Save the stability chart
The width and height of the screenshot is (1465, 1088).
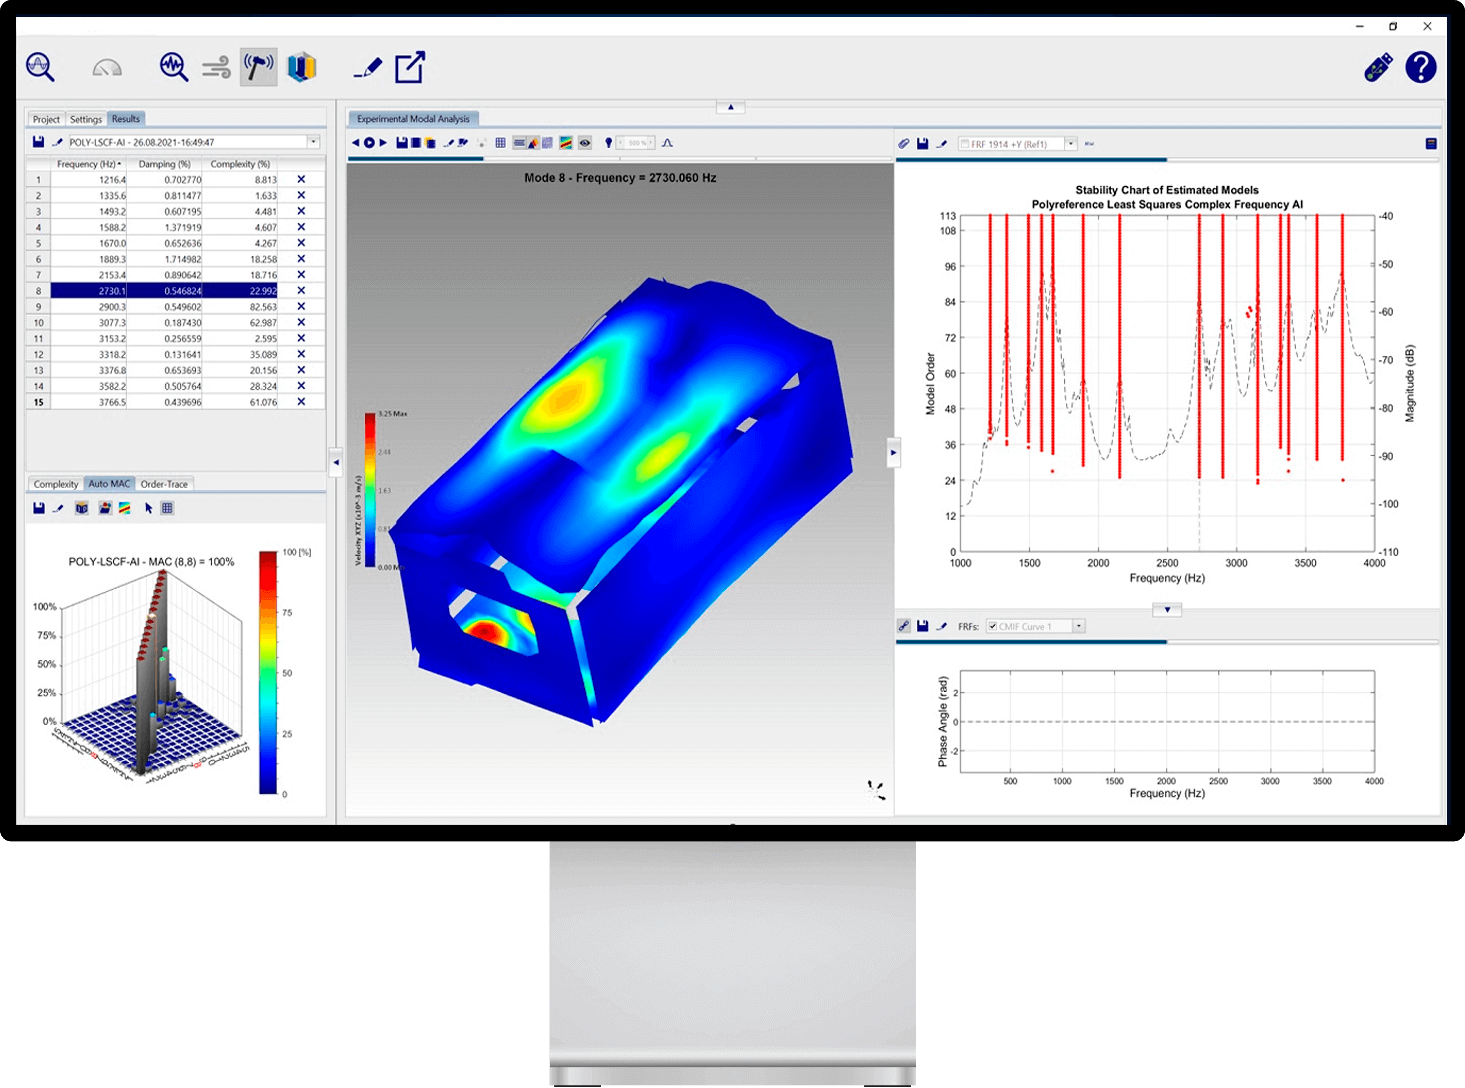click(x=923, y=144)
